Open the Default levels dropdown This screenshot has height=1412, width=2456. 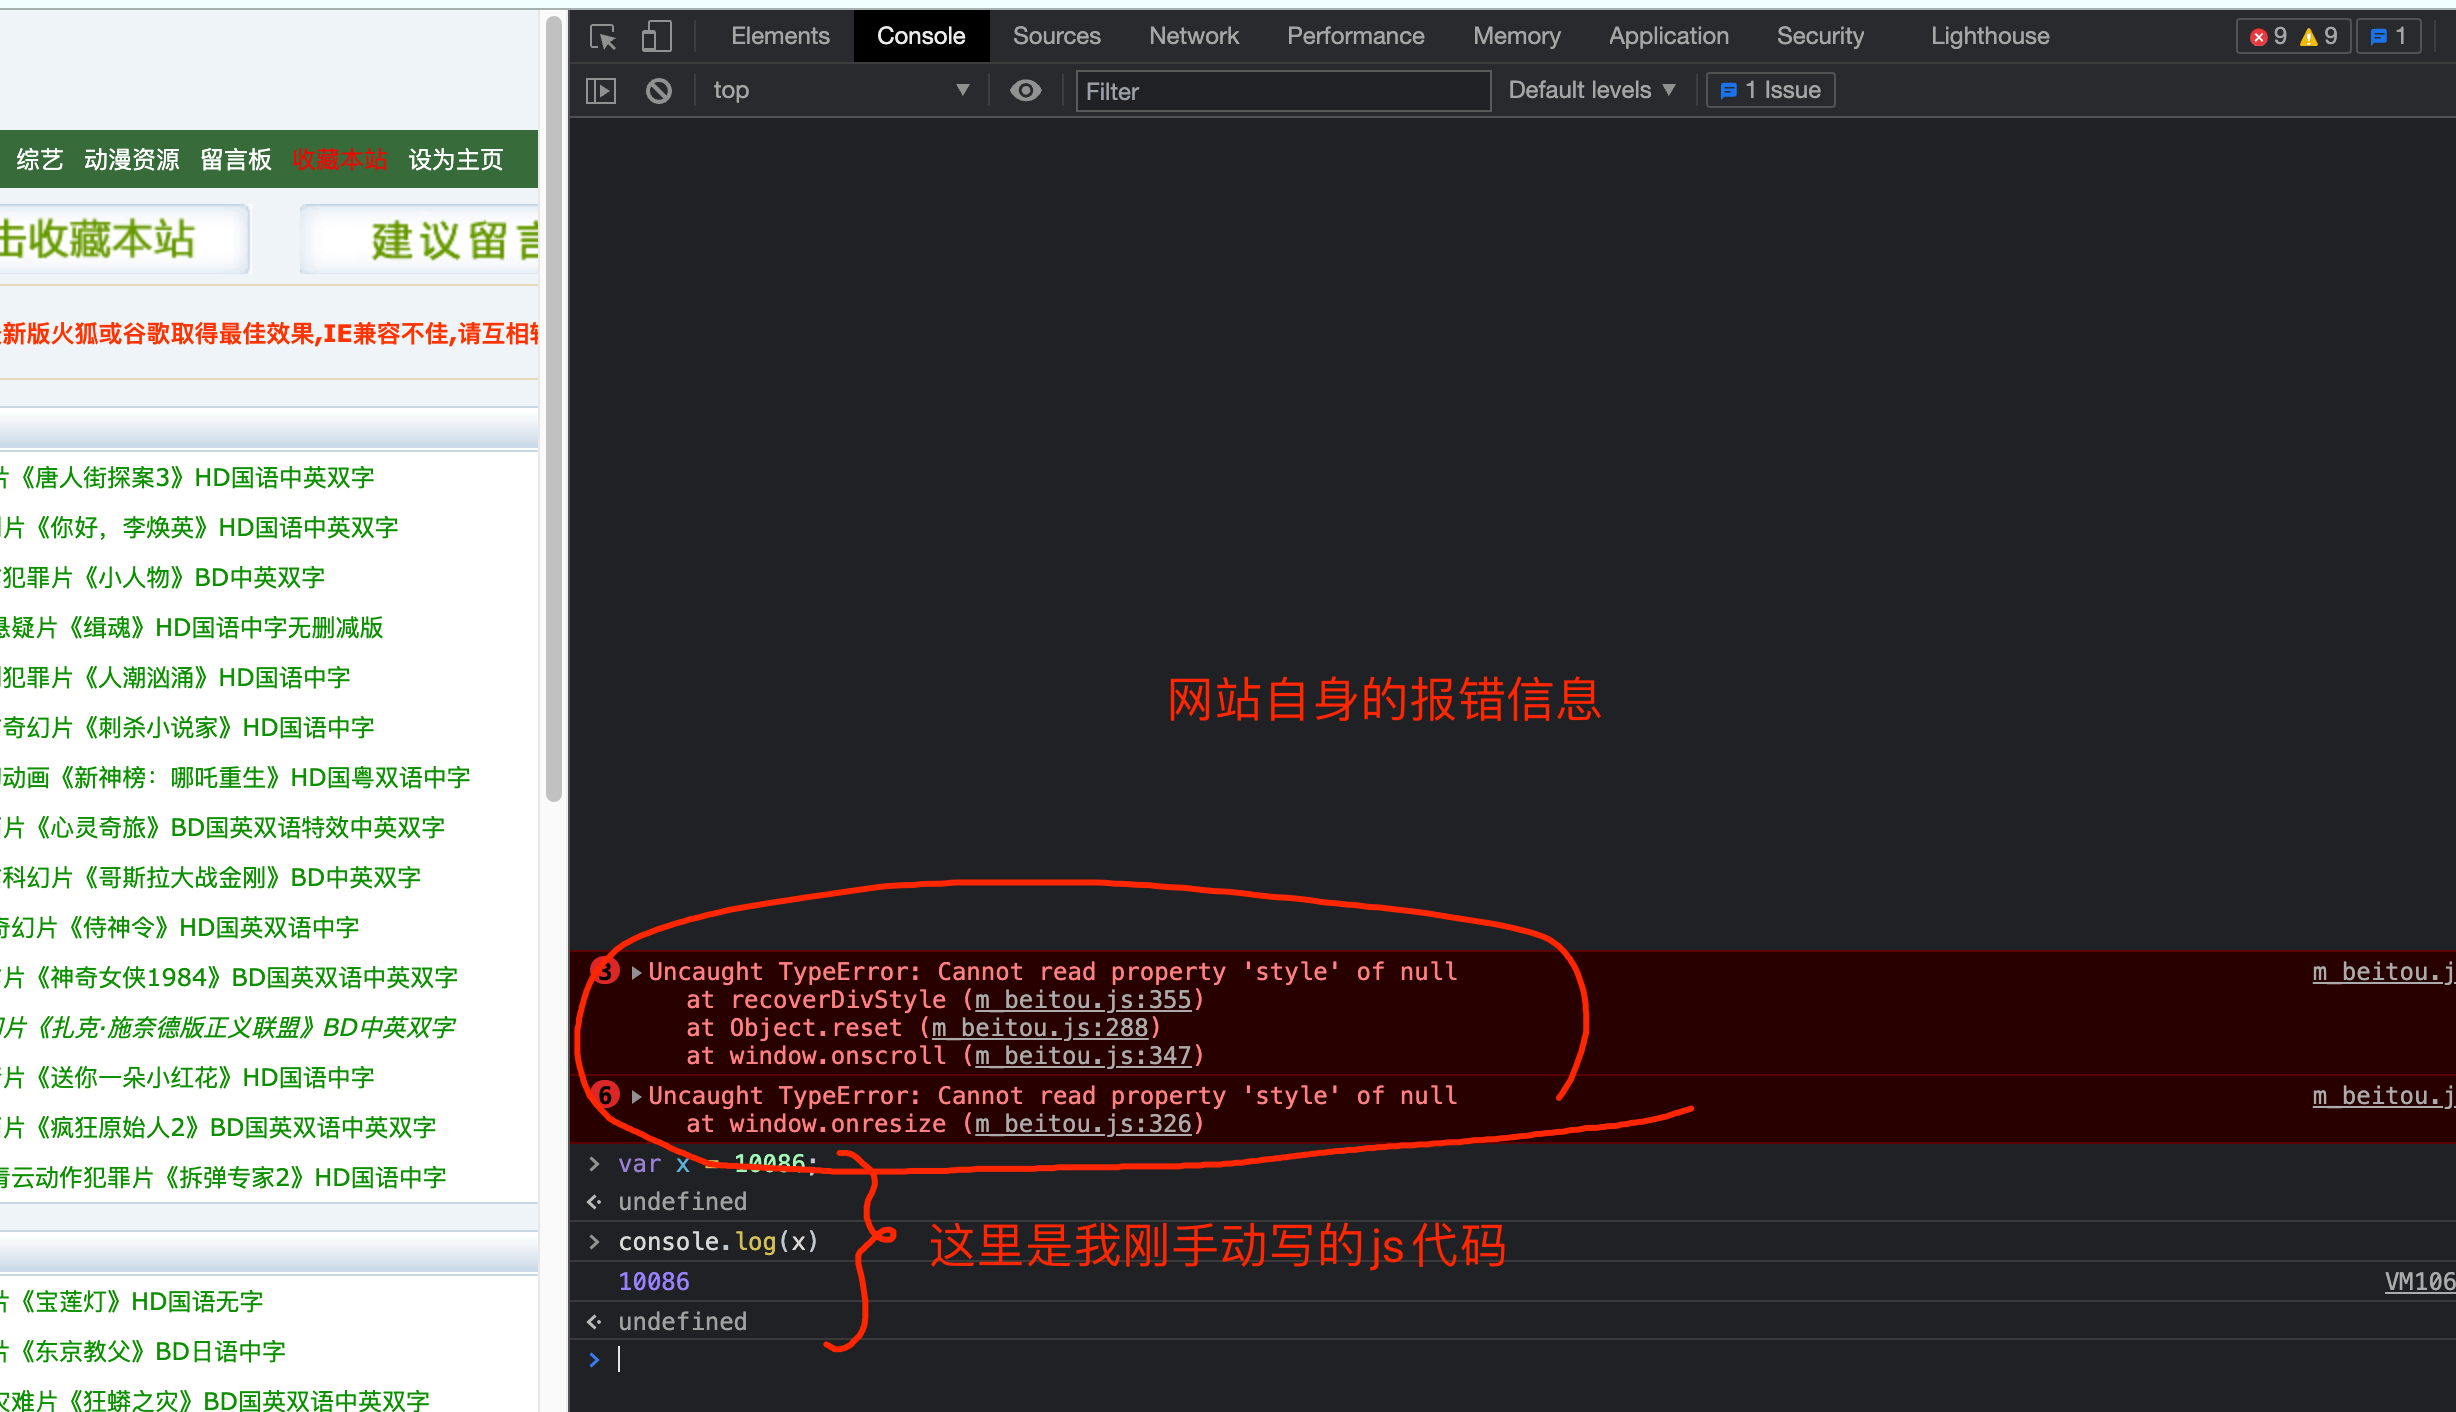[1591, 91]
